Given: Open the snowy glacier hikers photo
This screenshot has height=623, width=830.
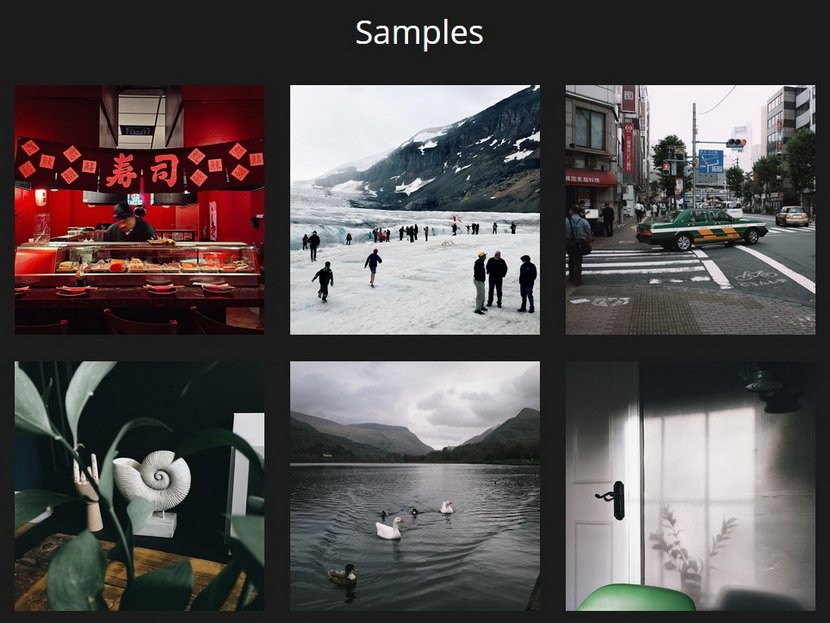Looking at the screenshot, I should coord(414,209).
